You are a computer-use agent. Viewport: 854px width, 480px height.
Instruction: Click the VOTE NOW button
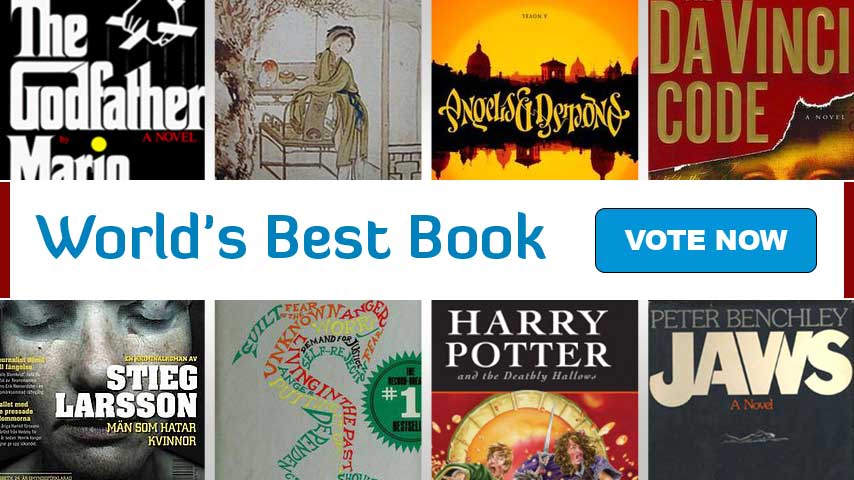click(706, 240)
